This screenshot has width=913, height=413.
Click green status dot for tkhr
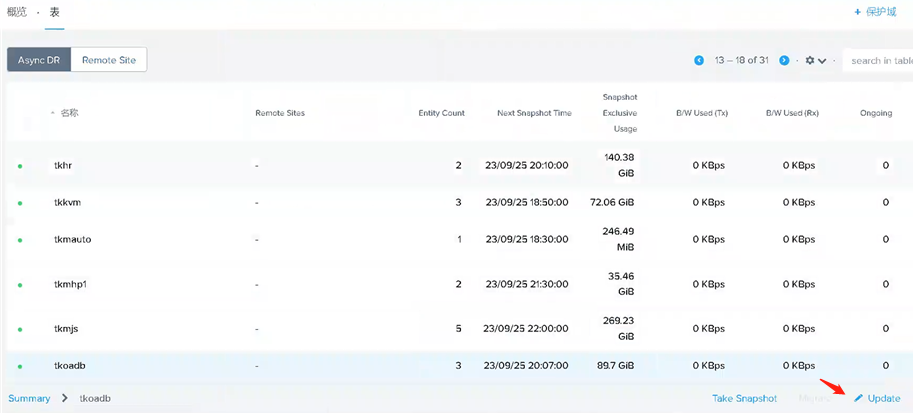pos(20,166)
